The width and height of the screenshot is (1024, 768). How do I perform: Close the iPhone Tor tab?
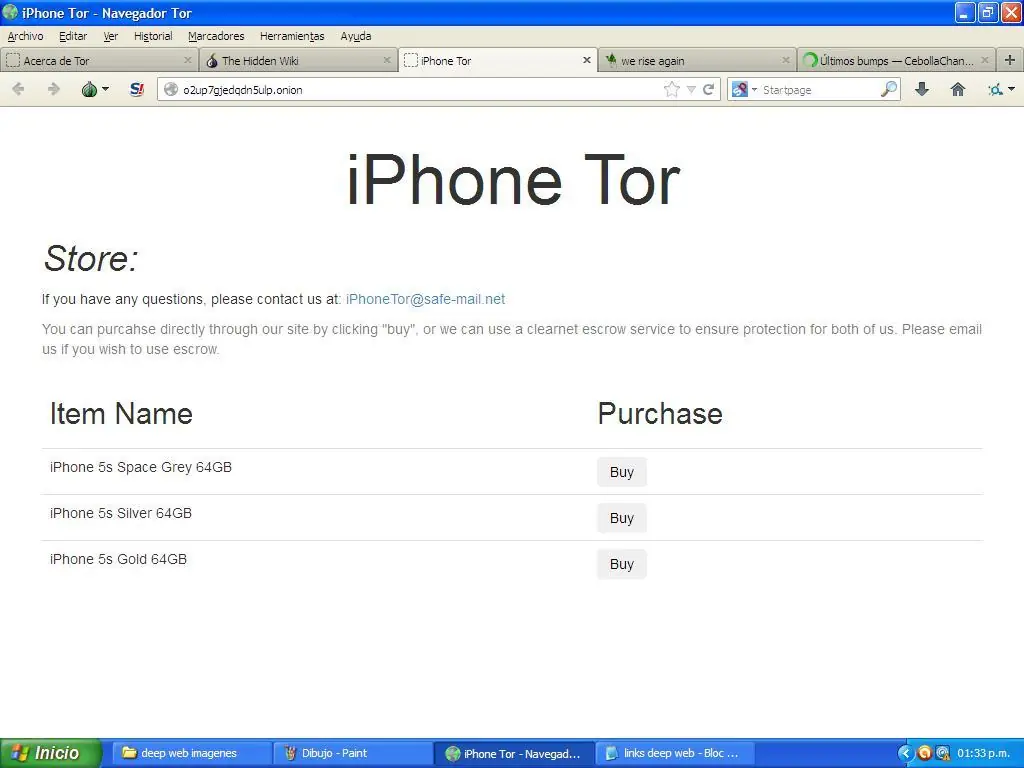click(x=586, y=60)
